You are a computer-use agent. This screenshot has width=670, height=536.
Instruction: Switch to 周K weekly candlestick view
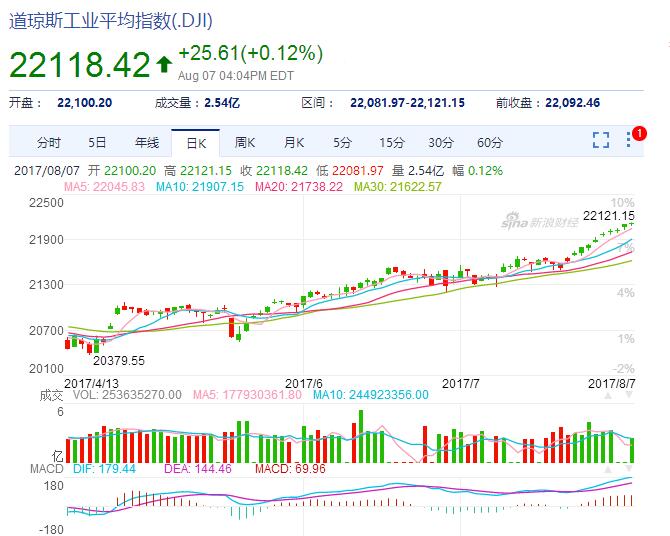pyautogui.click(x=245, y=142)
